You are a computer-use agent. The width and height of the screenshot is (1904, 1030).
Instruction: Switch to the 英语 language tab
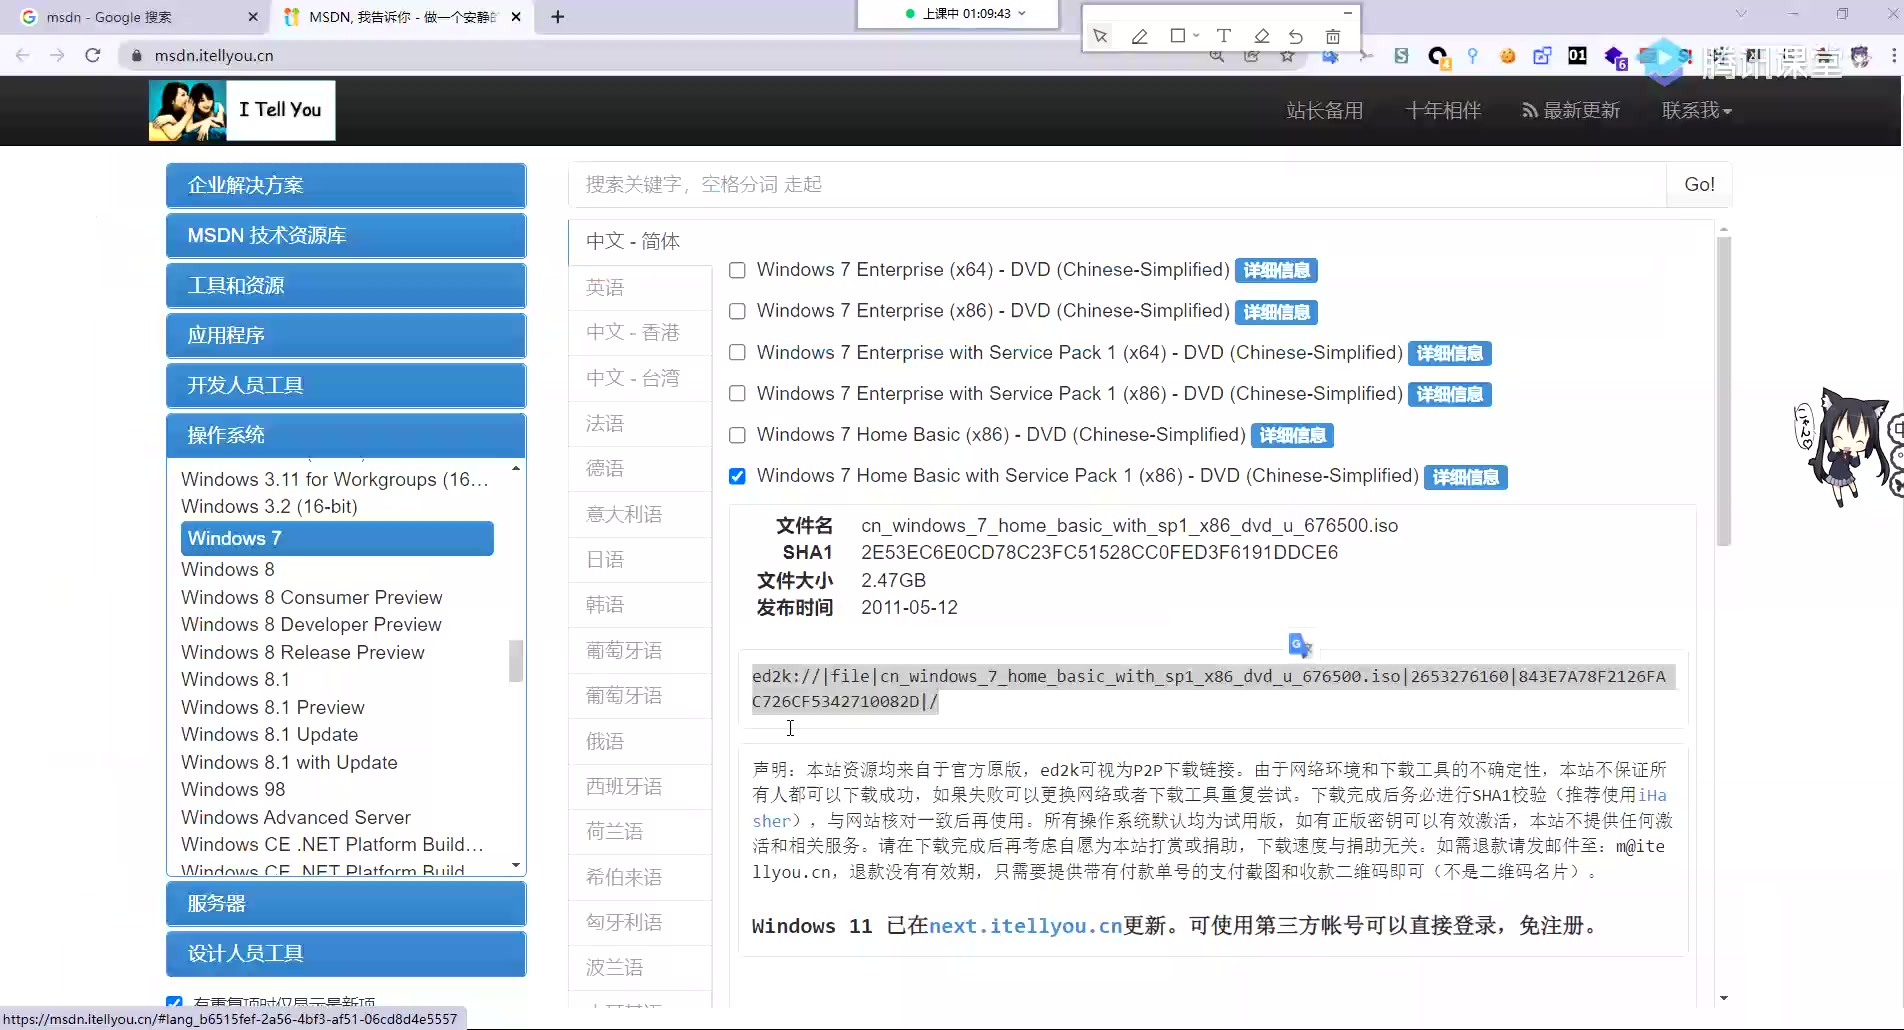[640, 288]
